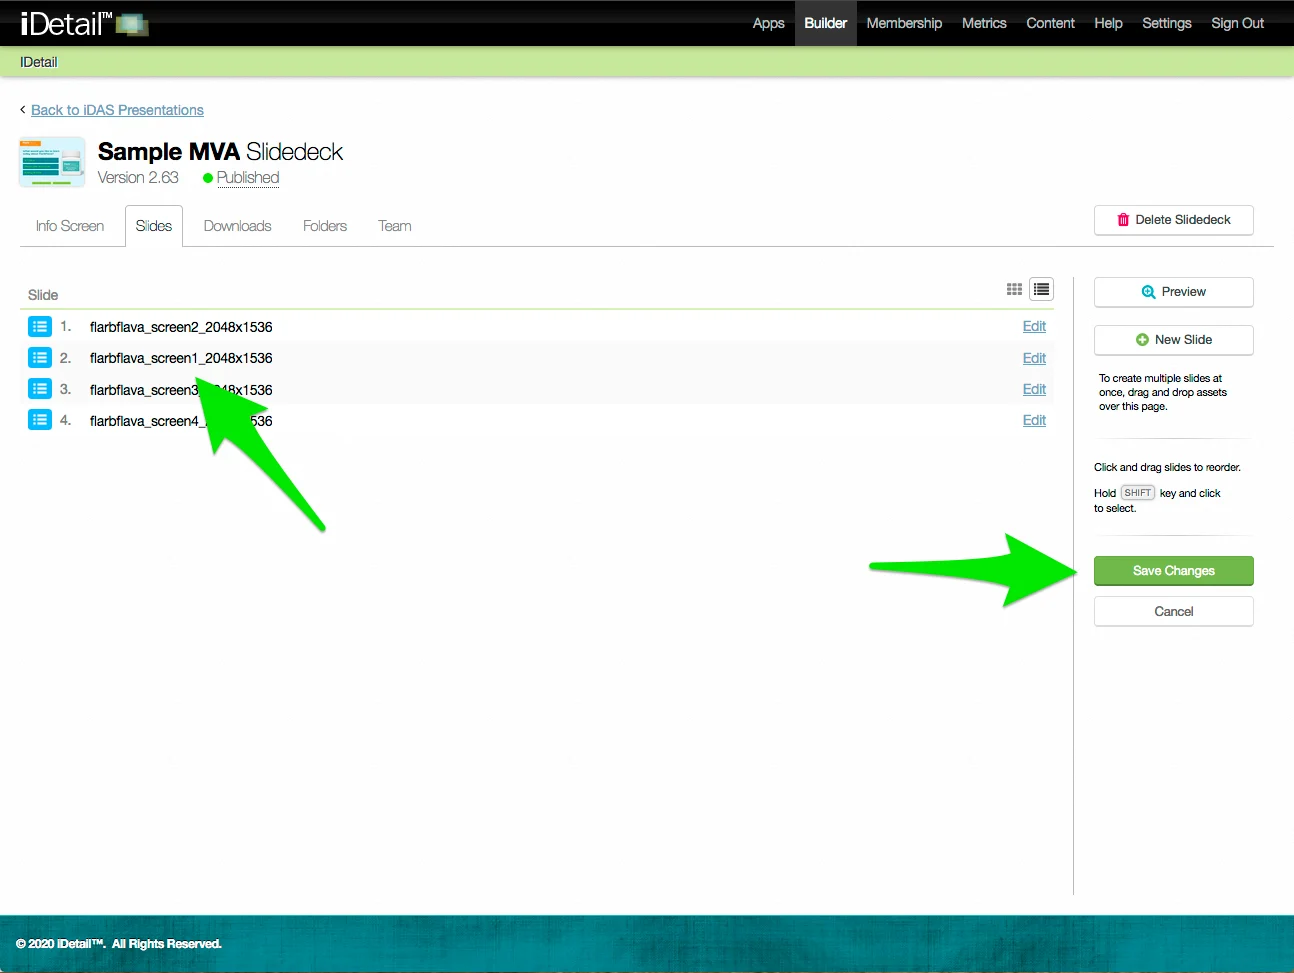Click the plus icon on New Slide

[1142, 340]
